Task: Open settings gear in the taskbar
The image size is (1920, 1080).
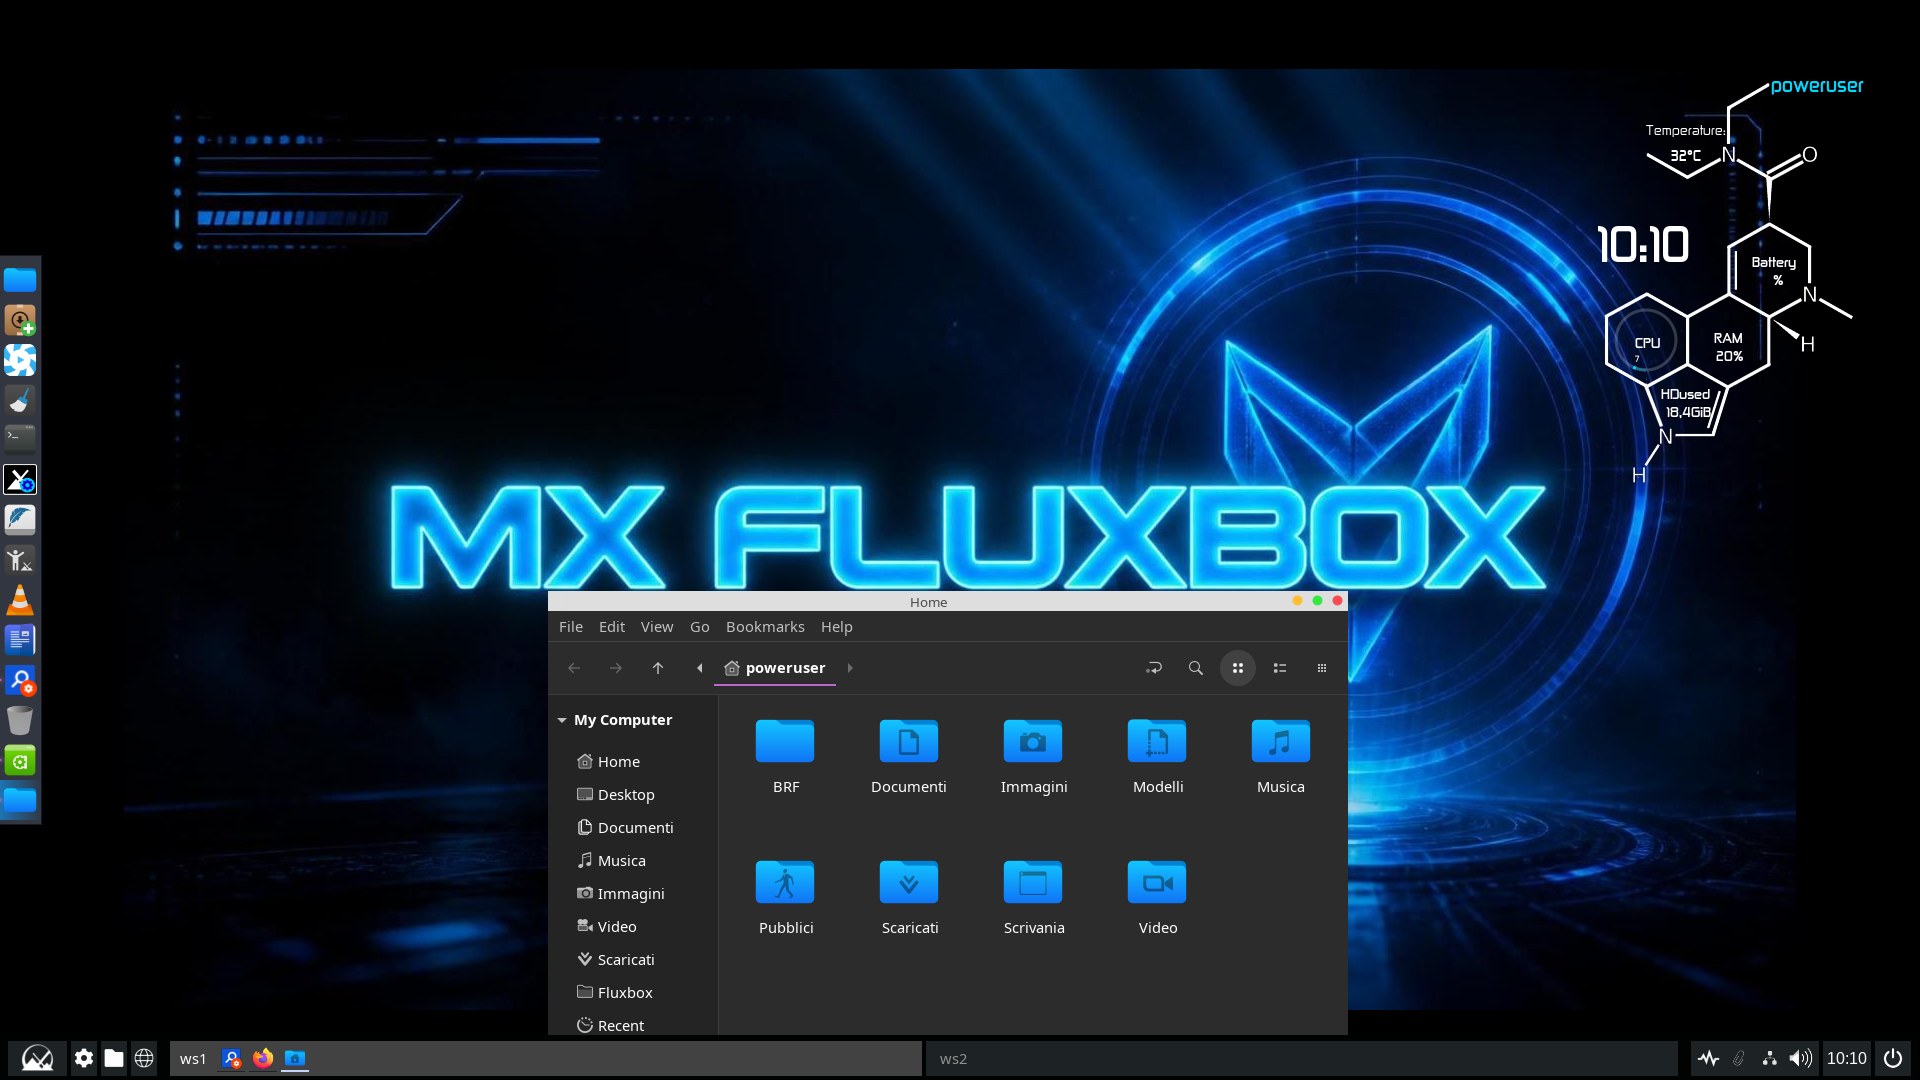Action: [x=84, y=1058]
